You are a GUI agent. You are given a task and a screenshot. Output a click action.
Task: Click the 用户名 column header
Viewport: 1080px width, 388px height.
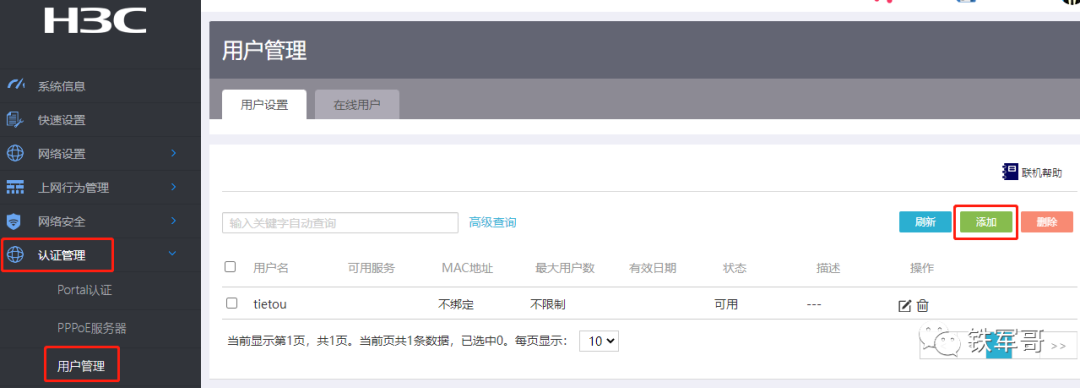click(x=271, y=268)
